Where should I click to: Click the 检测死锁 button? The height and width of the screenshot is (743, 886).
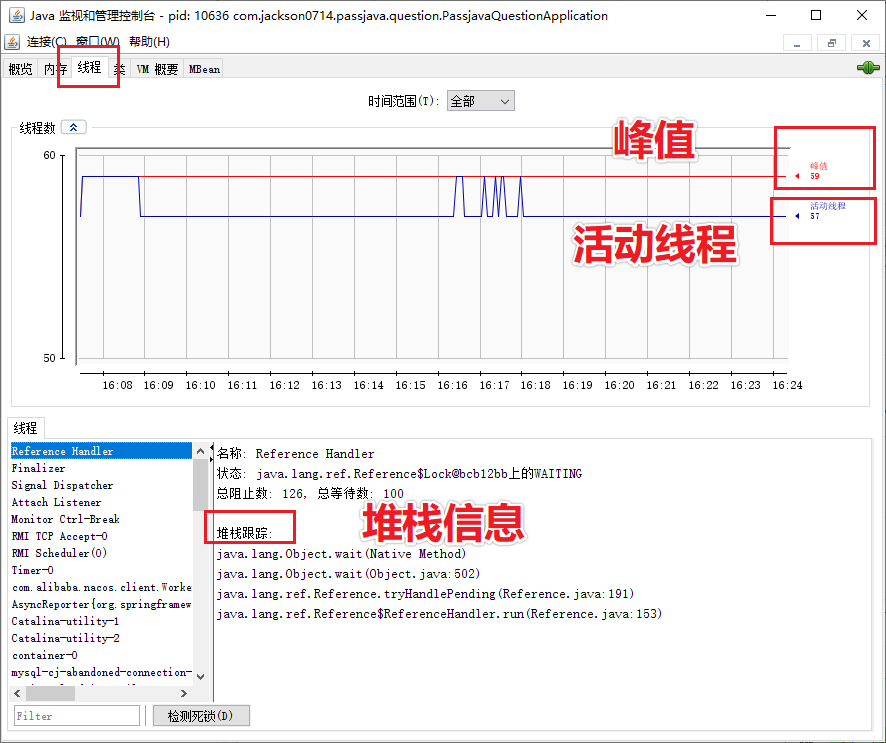[x=201, y=716]
